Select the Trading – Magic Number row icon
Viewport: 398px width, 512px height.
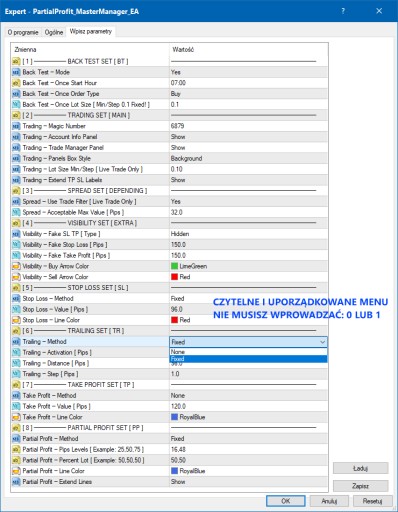pyautogui.click(x=16, y=126)
